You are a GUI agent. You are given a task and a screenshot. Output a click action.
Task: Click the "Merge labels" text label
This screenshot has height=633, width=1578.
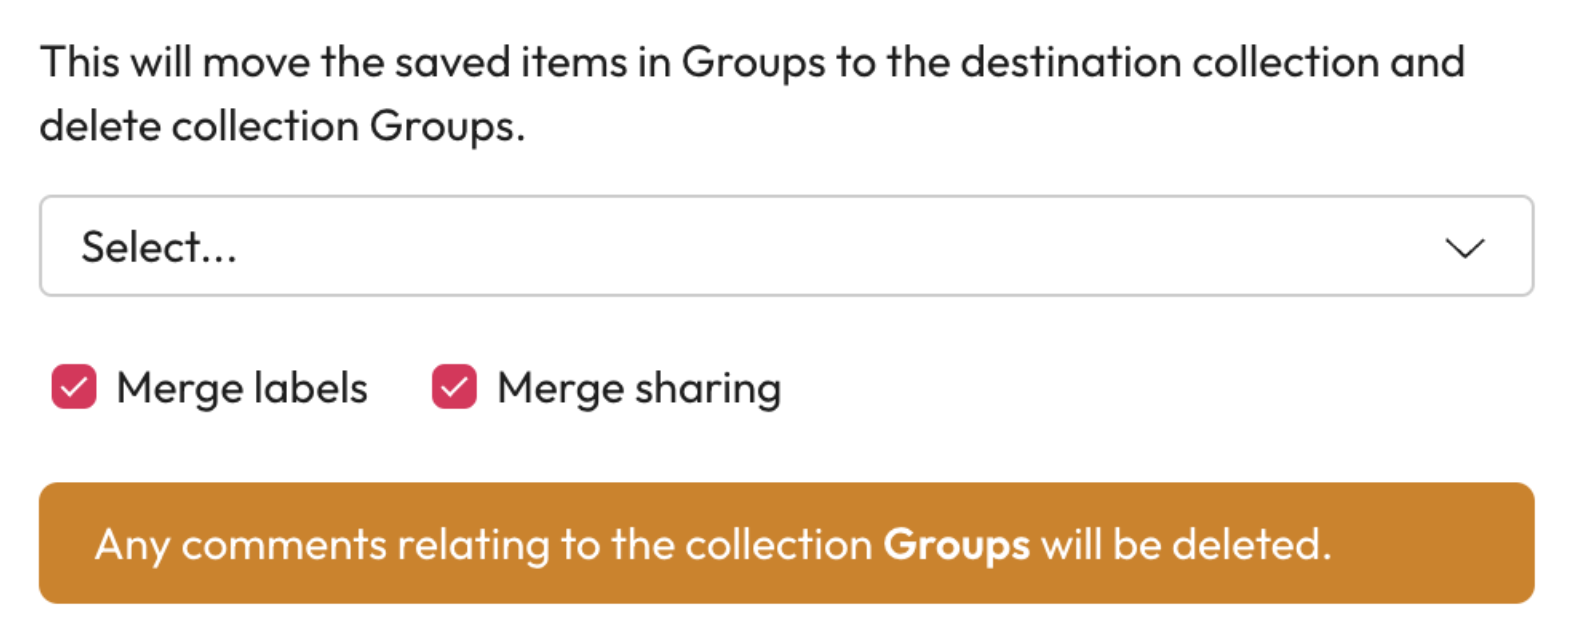pyautogui.click(x=242, y=388)
